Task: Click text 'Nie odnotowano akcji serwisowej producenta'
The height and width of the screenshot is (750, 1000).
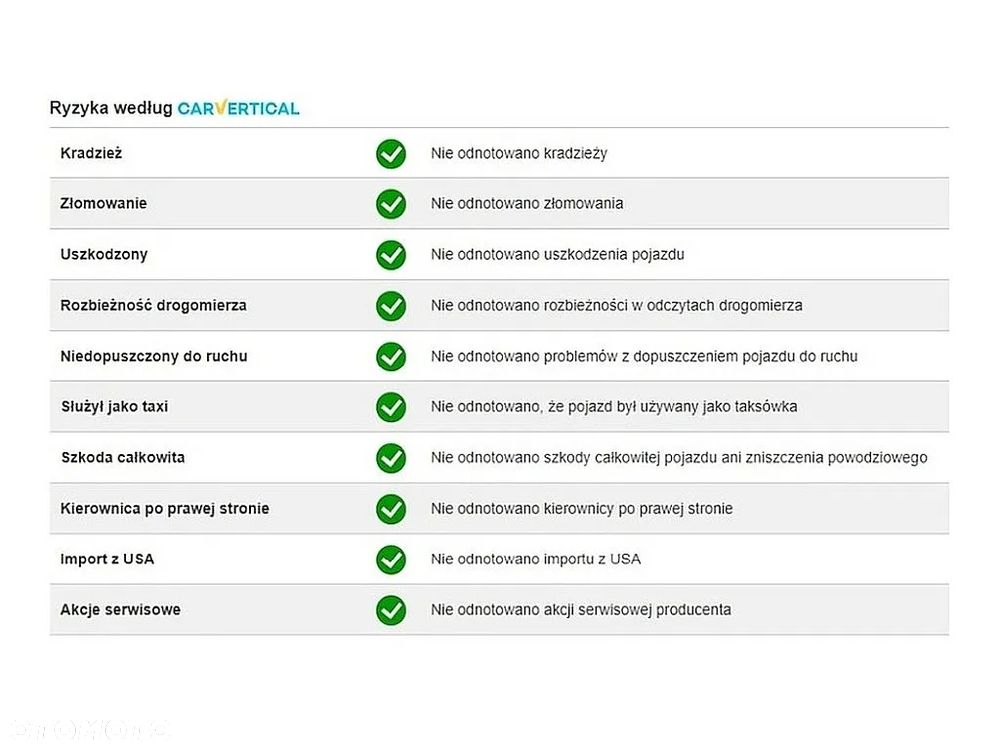Action: click(x=580, y=610)
